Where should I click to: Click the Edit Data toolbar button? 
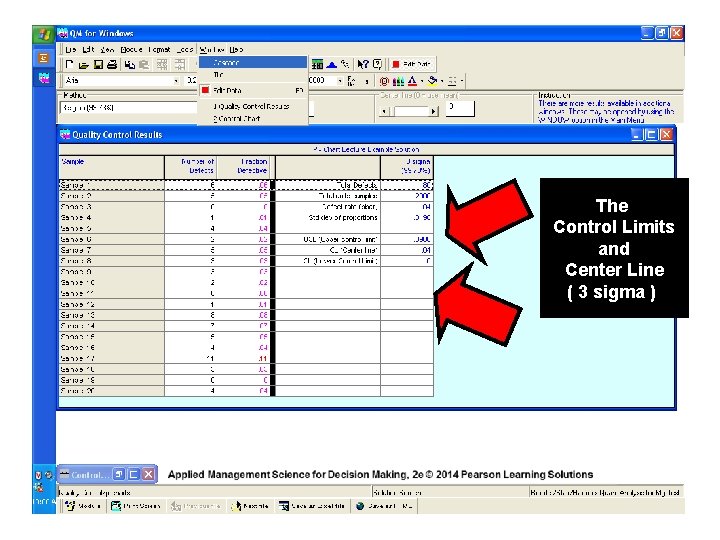411,64
